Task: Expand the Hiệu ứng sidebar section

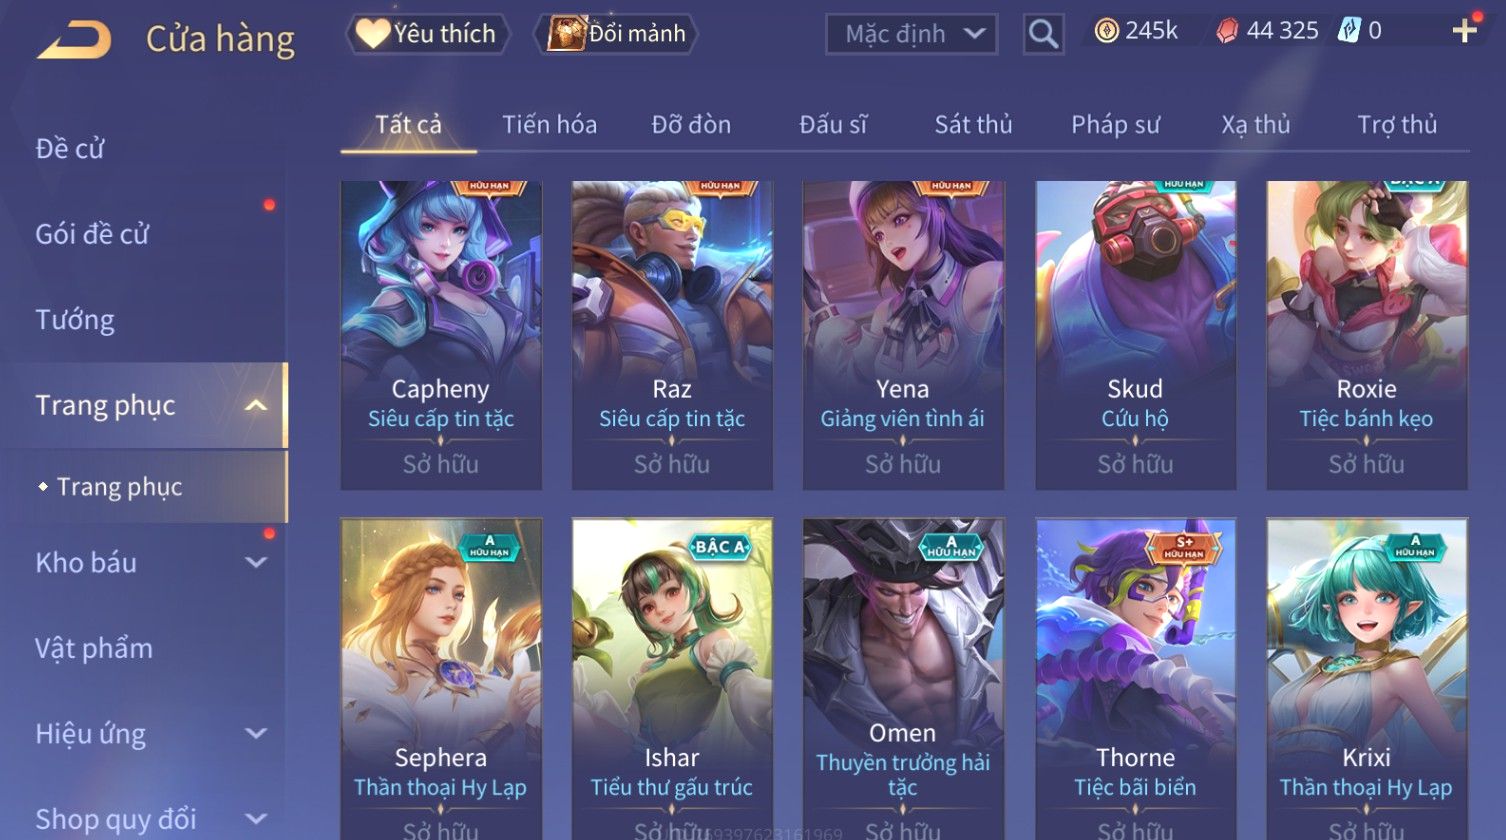Action: pos(256,733)
